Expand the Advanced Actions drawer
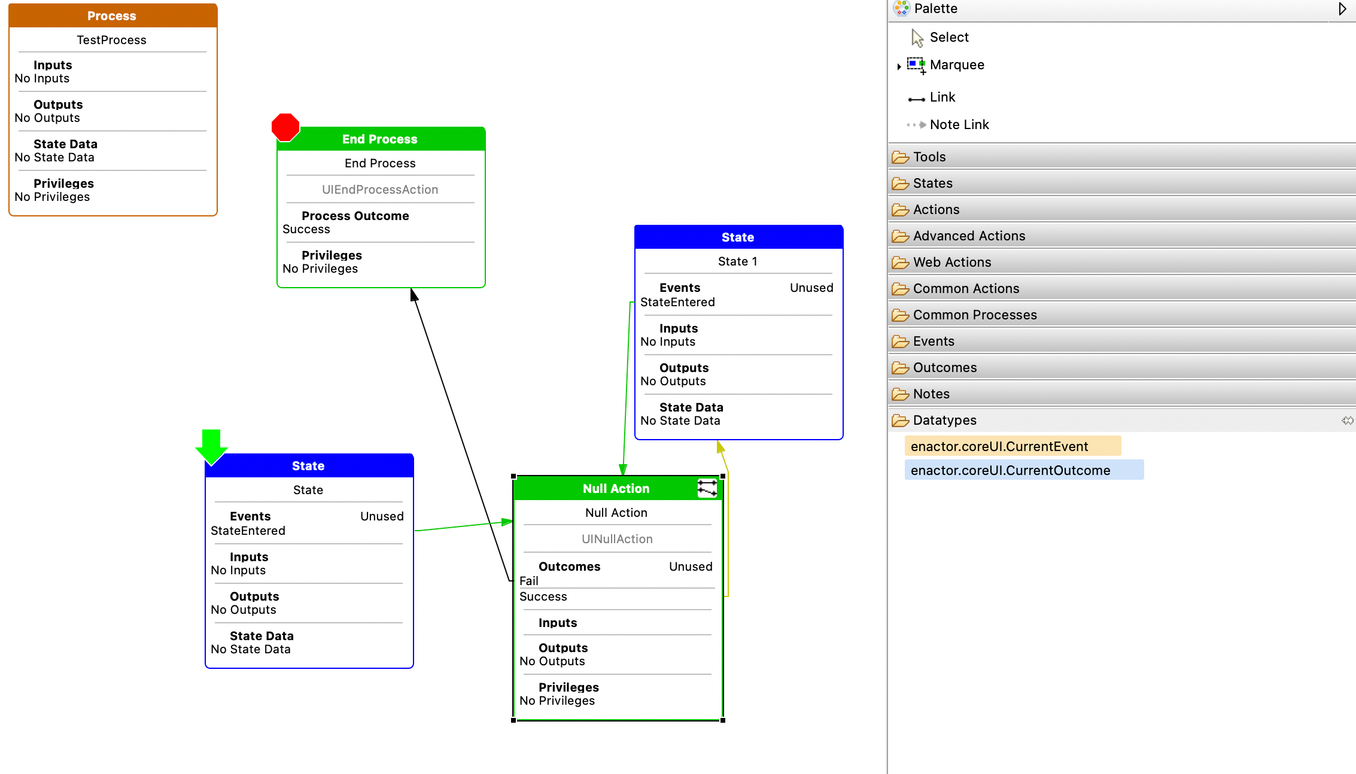1356x774 pixels. click(x=1122, y=236)
